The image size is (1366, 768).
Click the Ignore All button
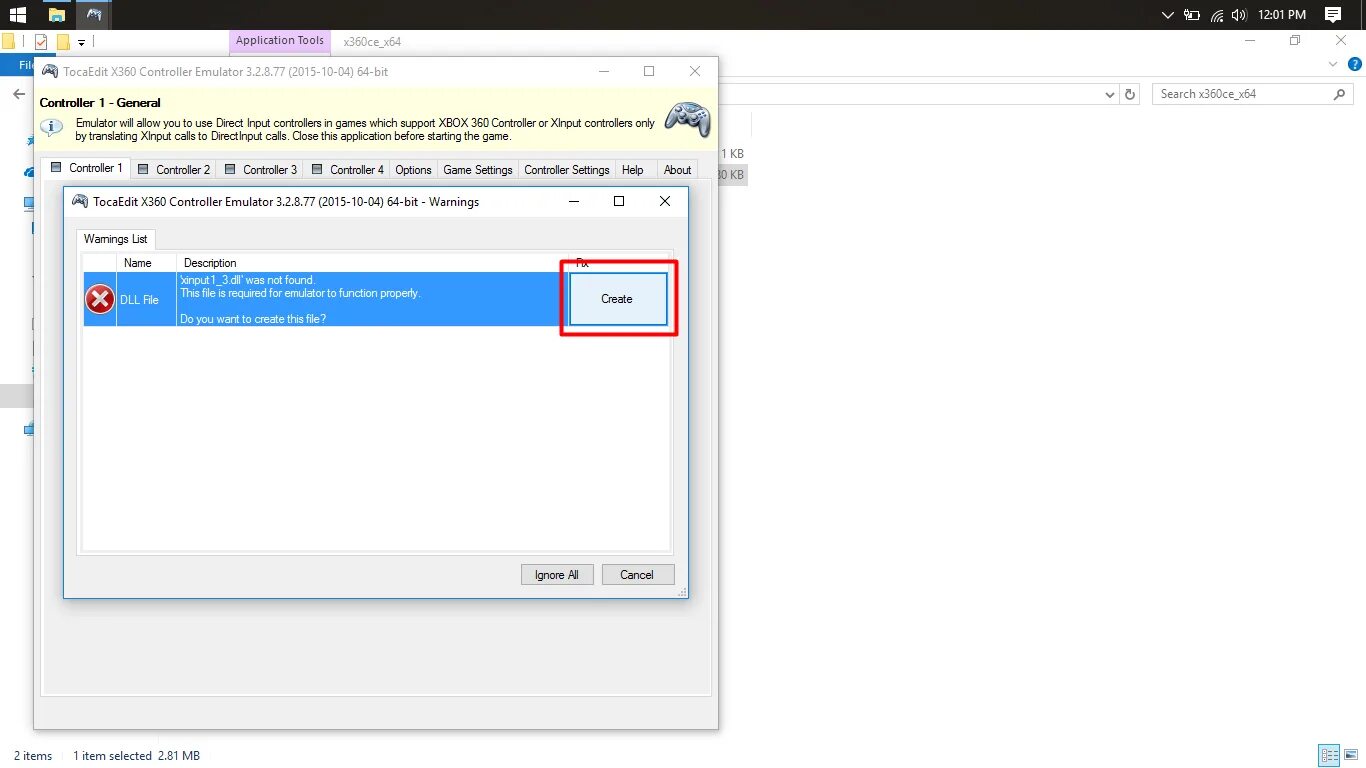click(557, 575)
